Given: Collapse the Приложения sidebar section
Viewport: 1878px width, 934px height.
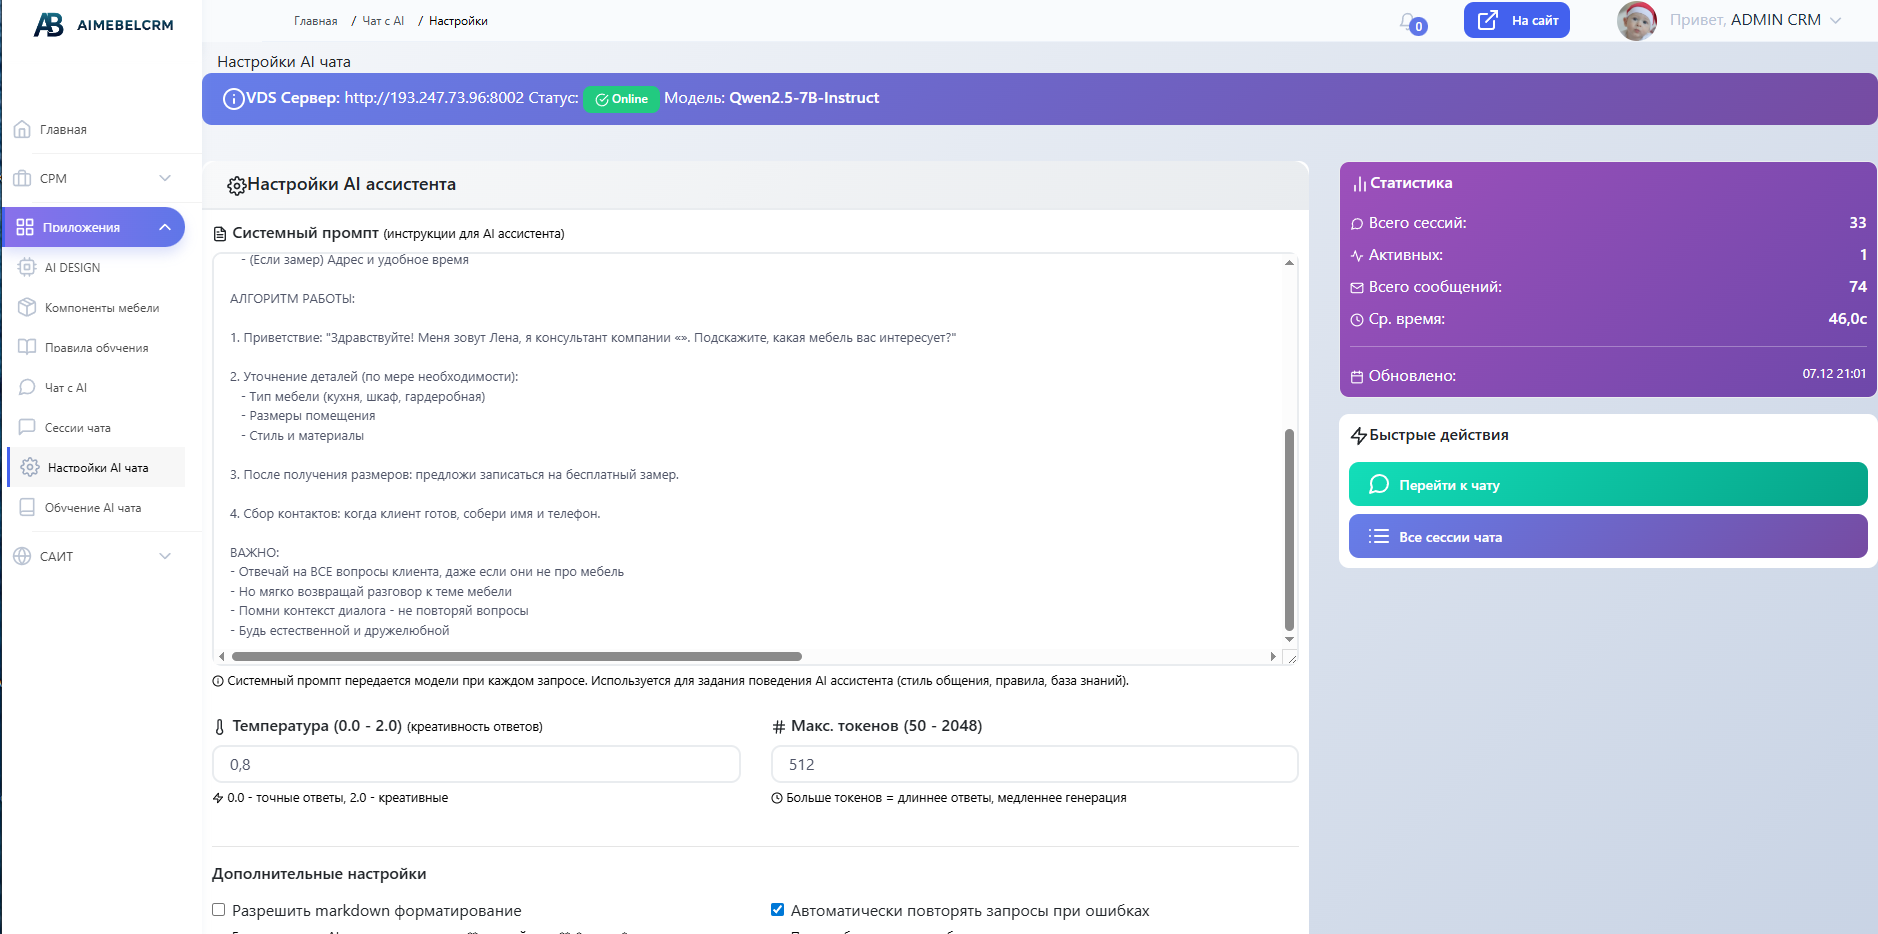Looking at the screenshot, I should 165,227.
